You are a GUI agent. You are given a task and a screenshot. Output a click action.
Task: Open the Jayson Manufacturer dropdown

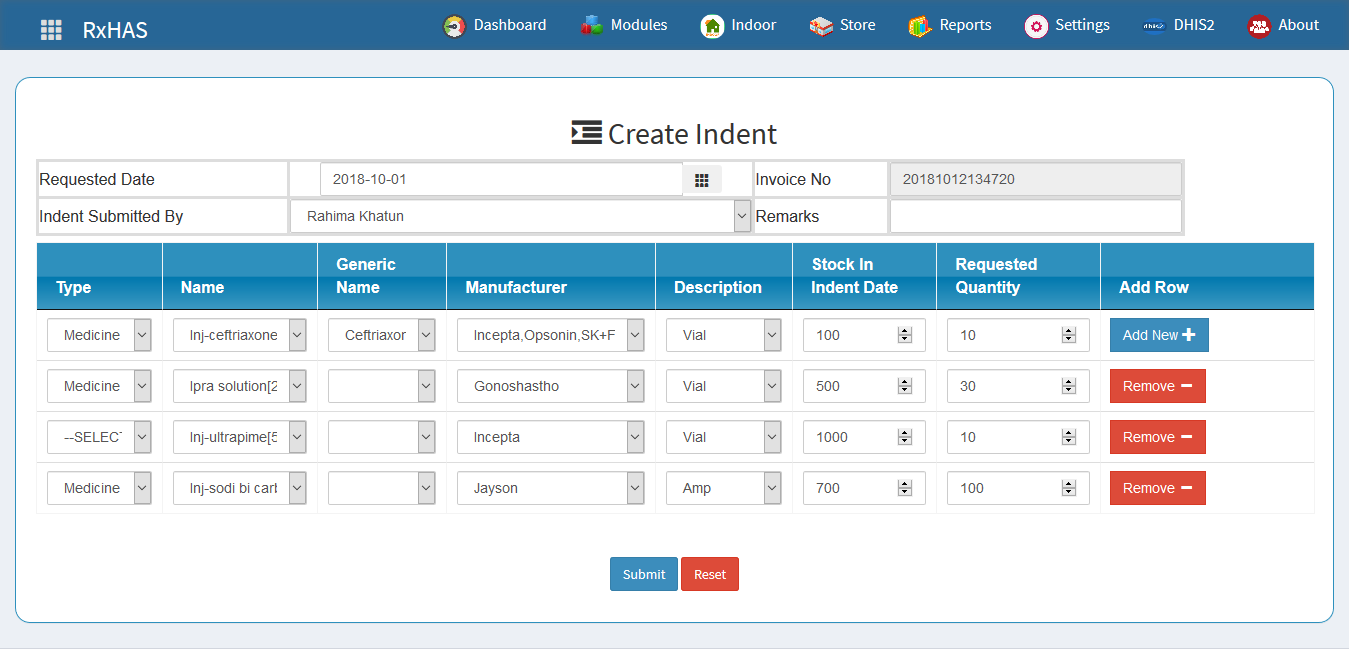coord(551,488)
